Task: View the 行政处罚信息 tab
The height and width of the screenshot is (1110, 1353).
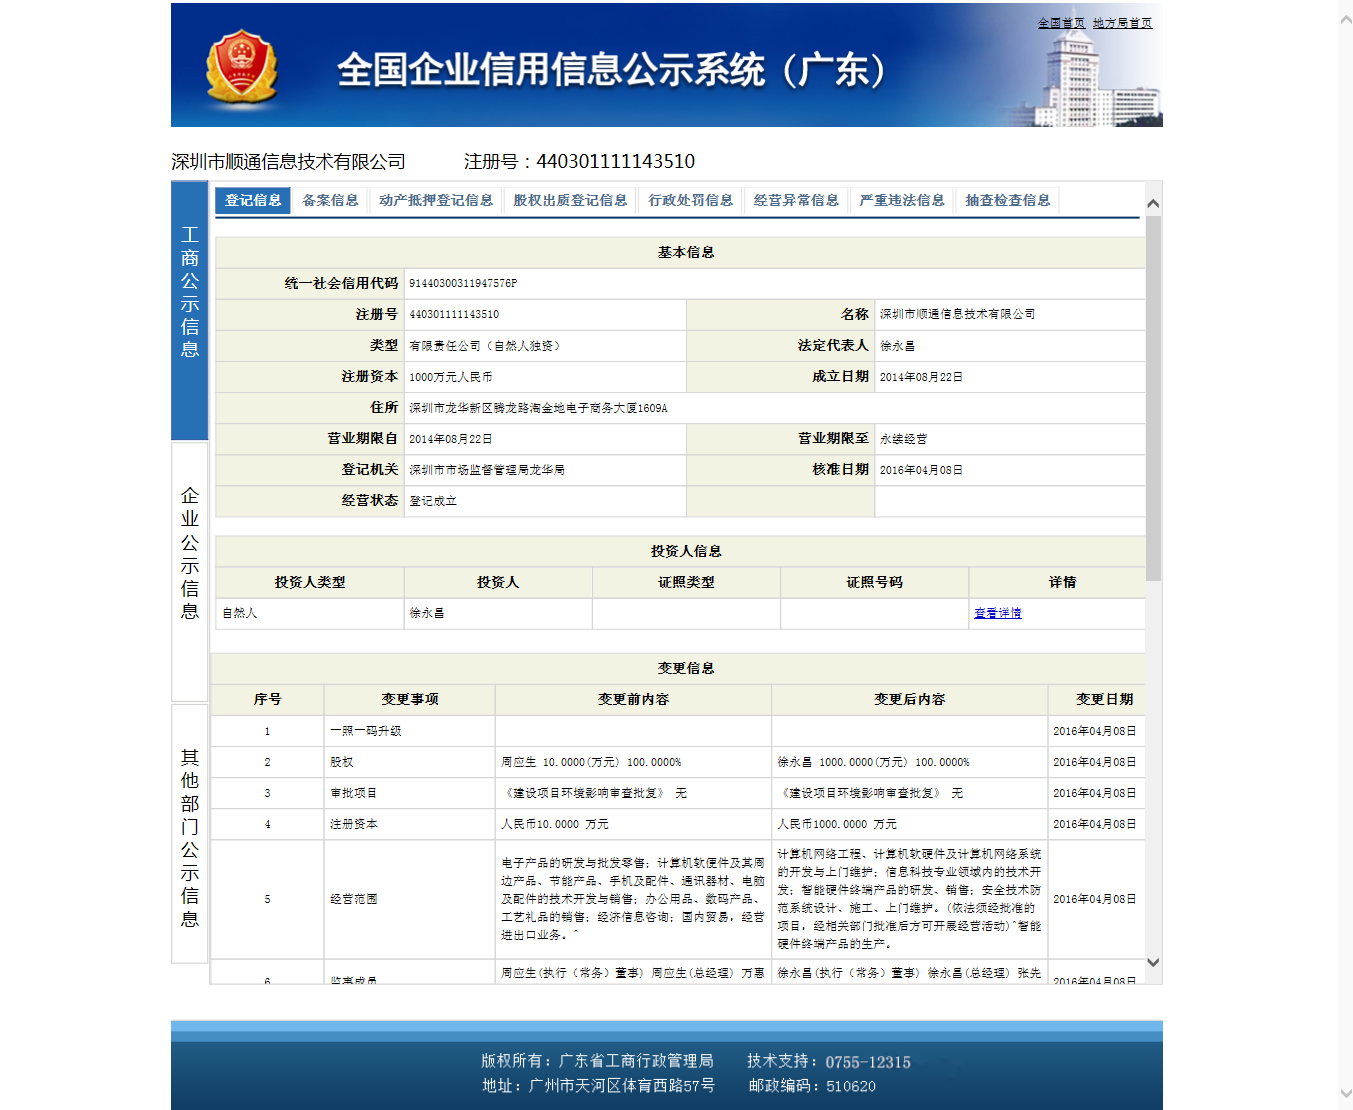Action: point(690,200)
